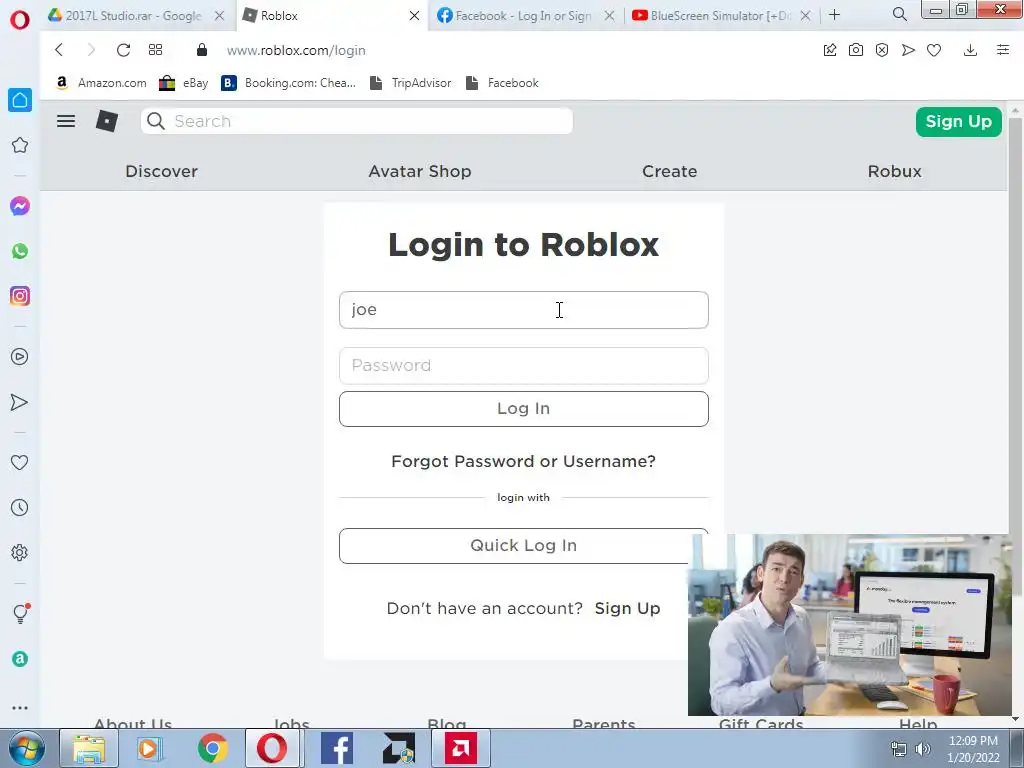Open WhatsApp in the sidebar
Image resolution: width=1024 pixels, height=768 pixels.
[20, 251]
